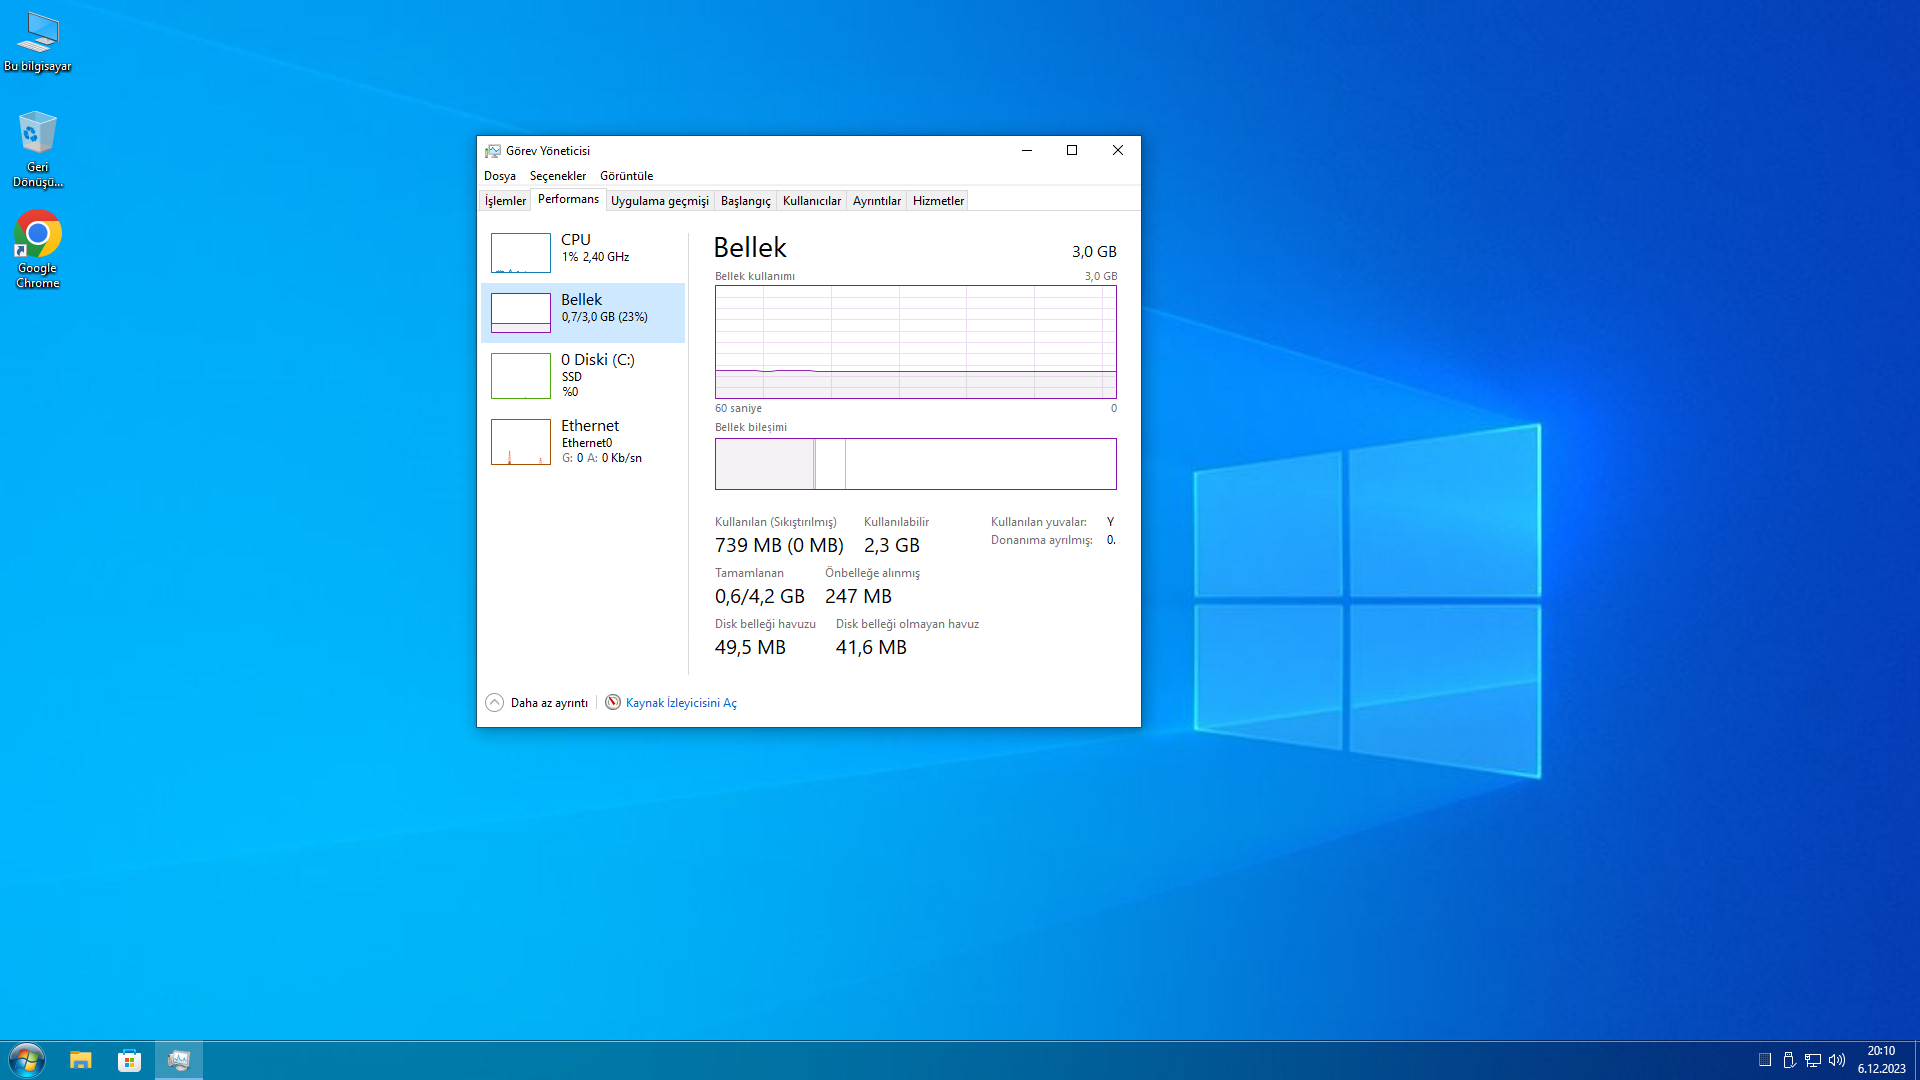Select the Ethernet graph thumbnail
The height and width of the screenshot is (1080, 1920).
(520, 442)
